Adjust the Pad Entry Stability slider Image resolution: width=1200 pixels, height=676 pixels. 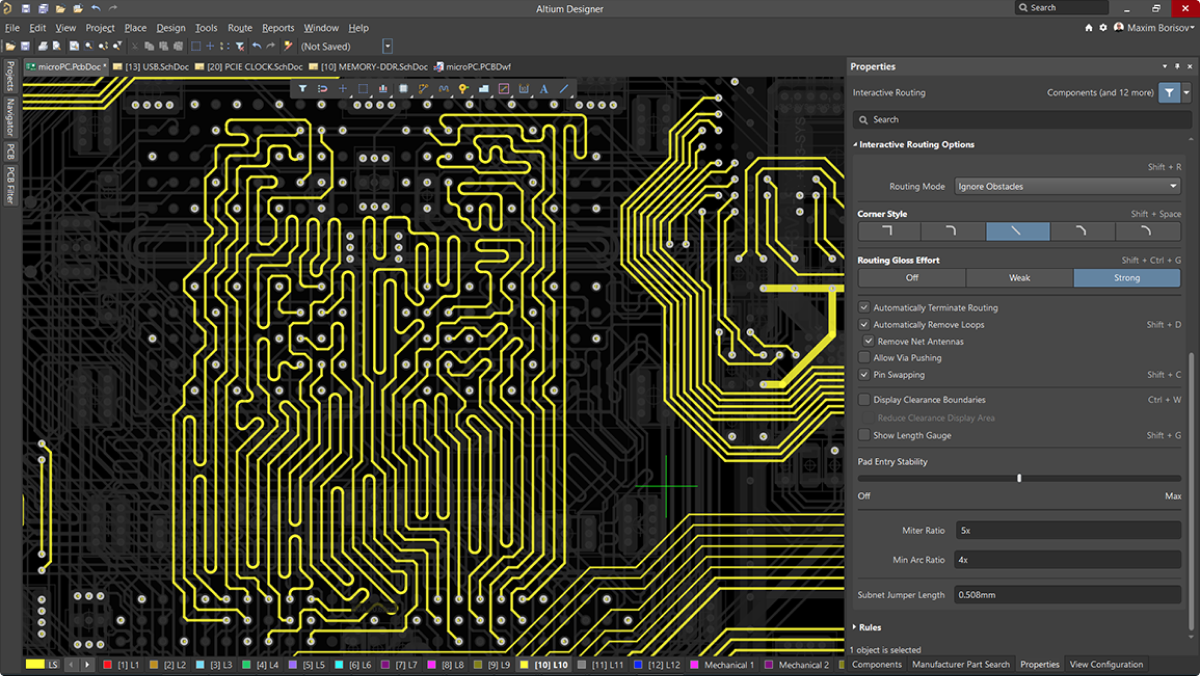pyautogui.click(x=1018, y=478)
